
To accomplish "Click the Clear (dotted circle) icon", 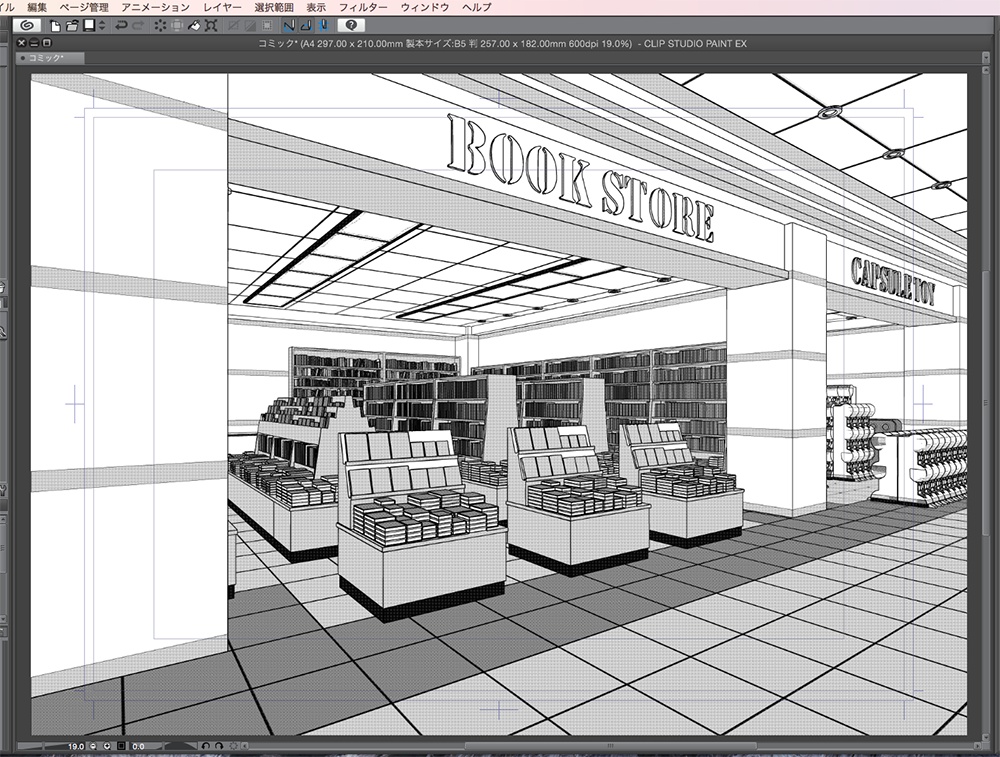I will 160,26.
